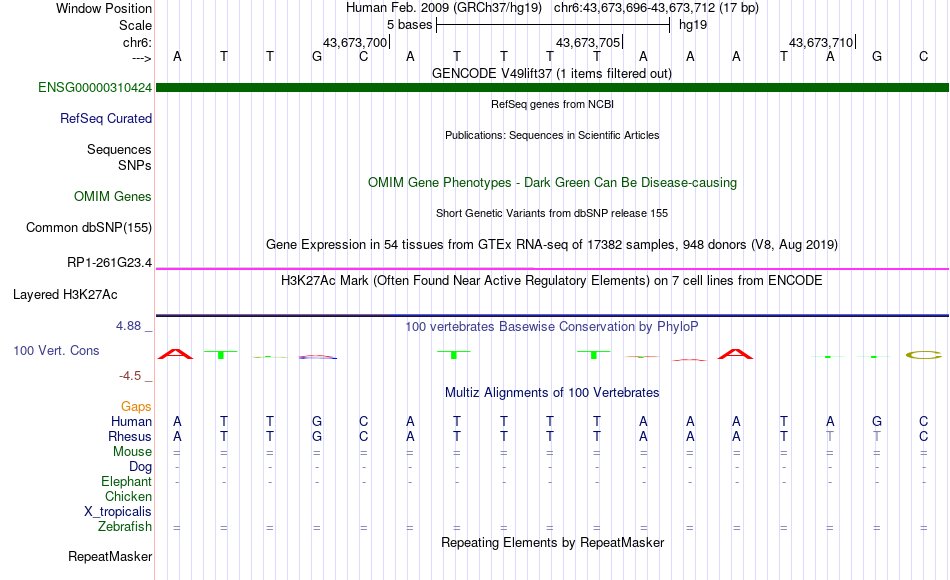Select the Mouse alignment row label

tap(133, 452)
